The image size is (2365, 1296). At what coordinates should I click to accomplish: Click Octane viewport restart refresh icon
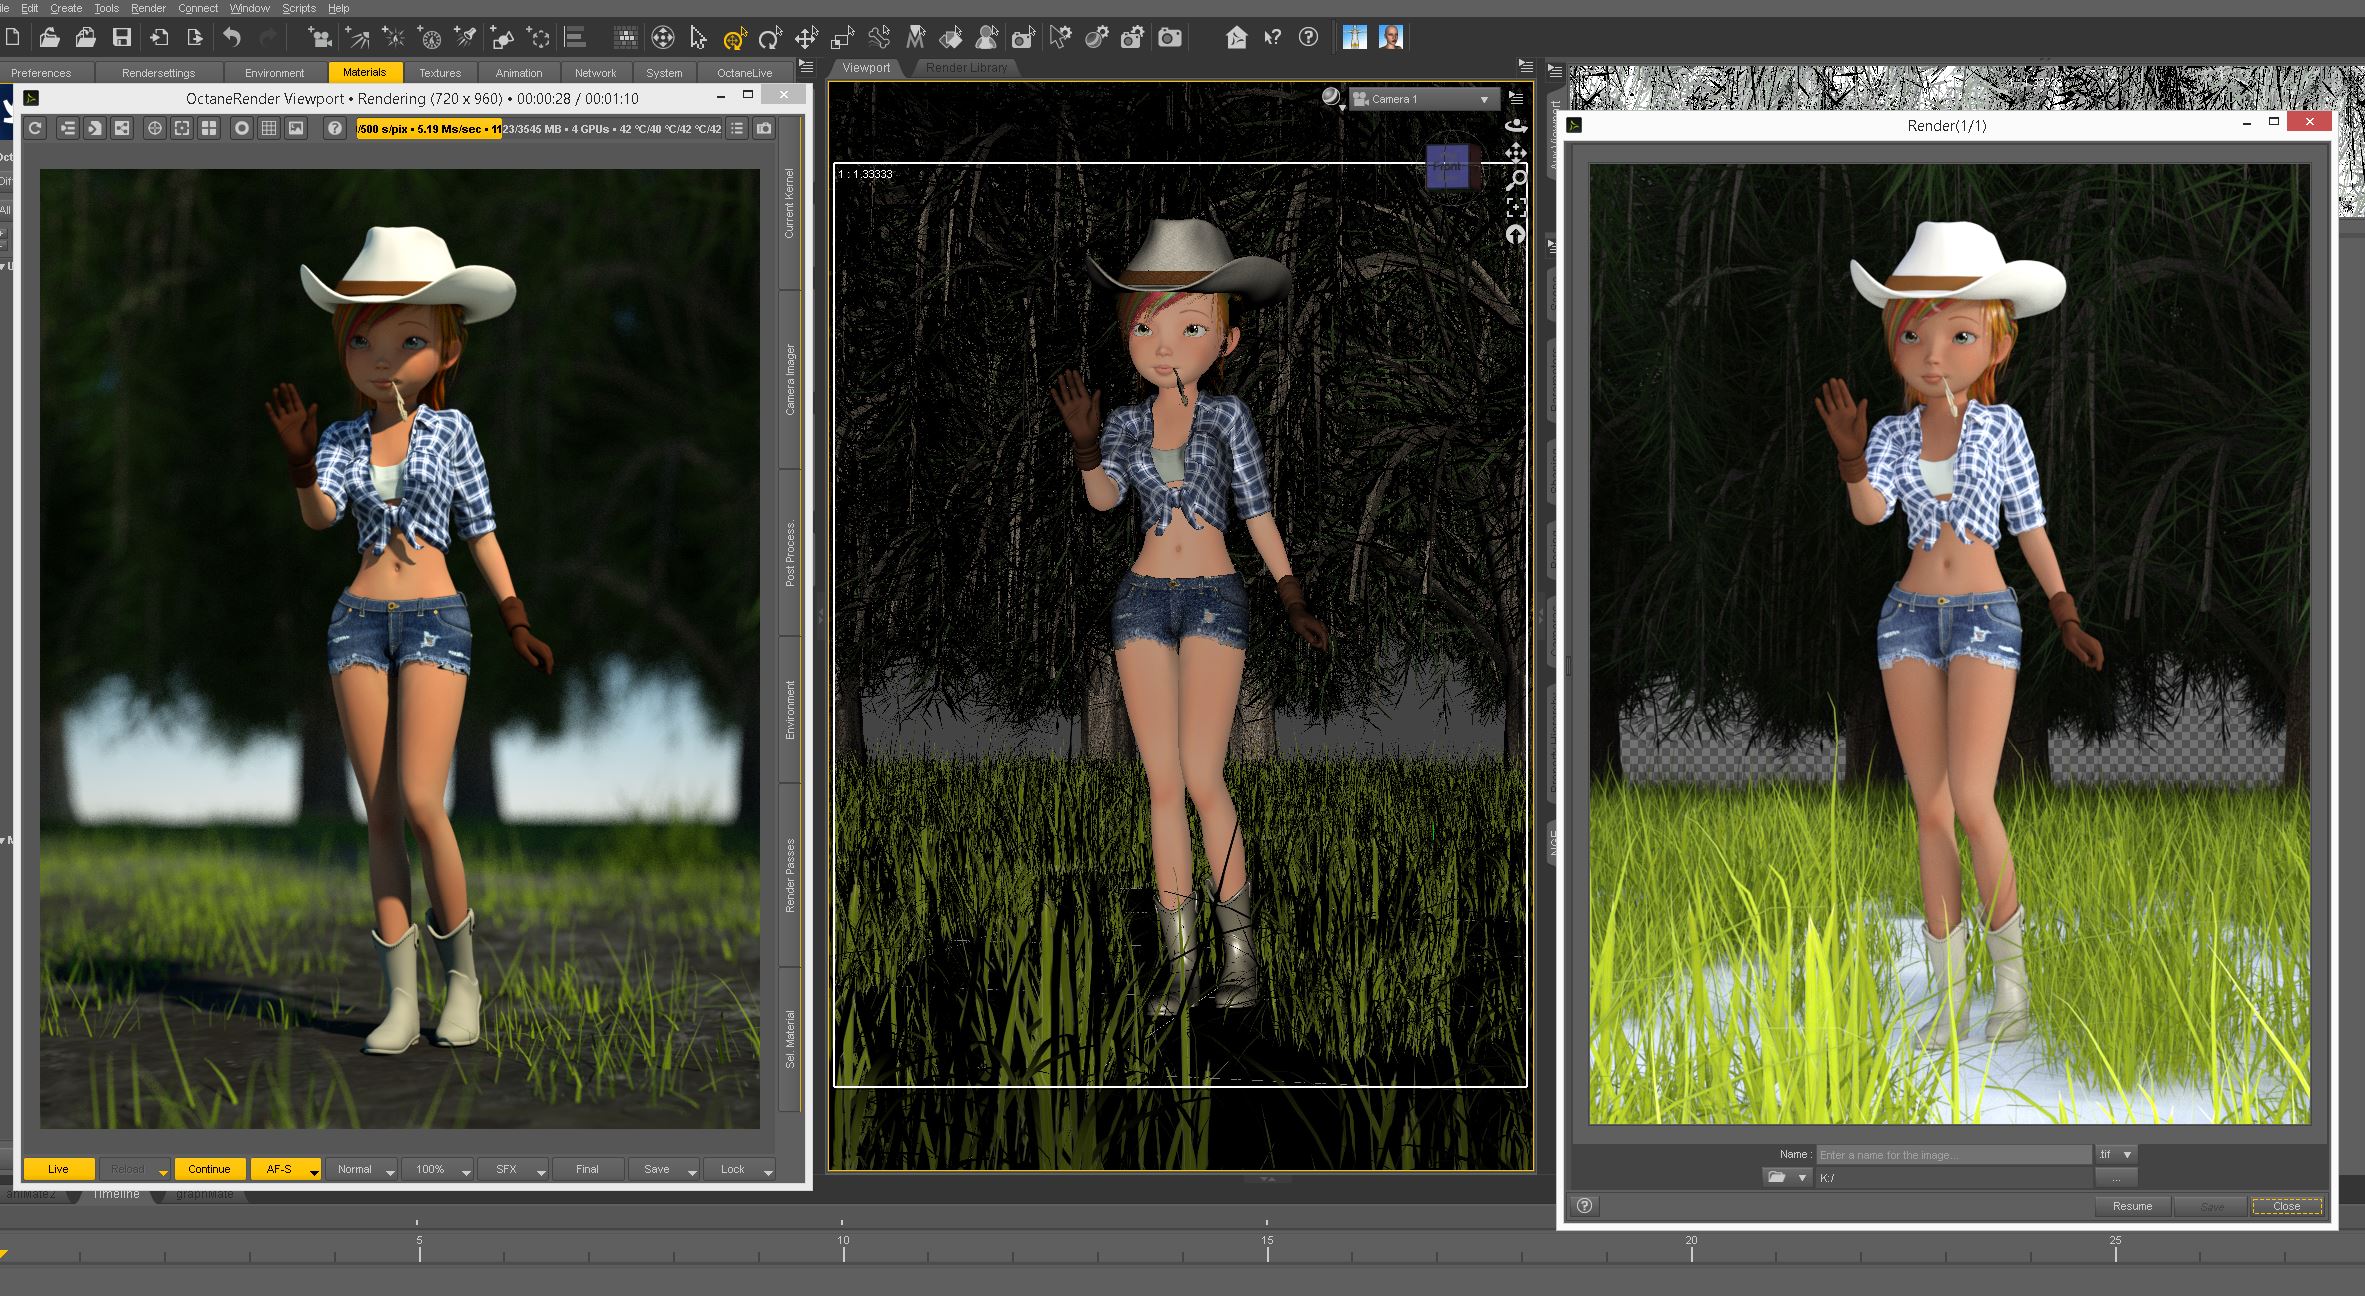click(35, 128)
